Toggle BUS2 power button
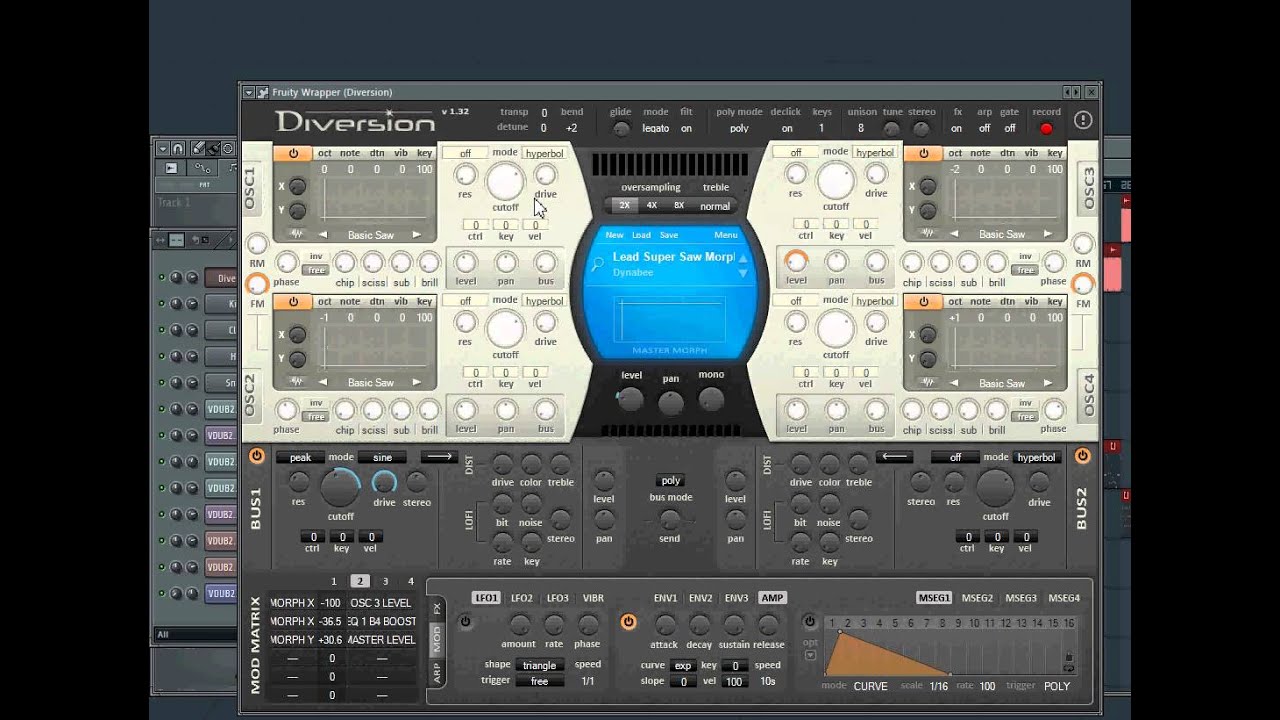Viewport: 1280px width, 720px height. [1082, 456]
